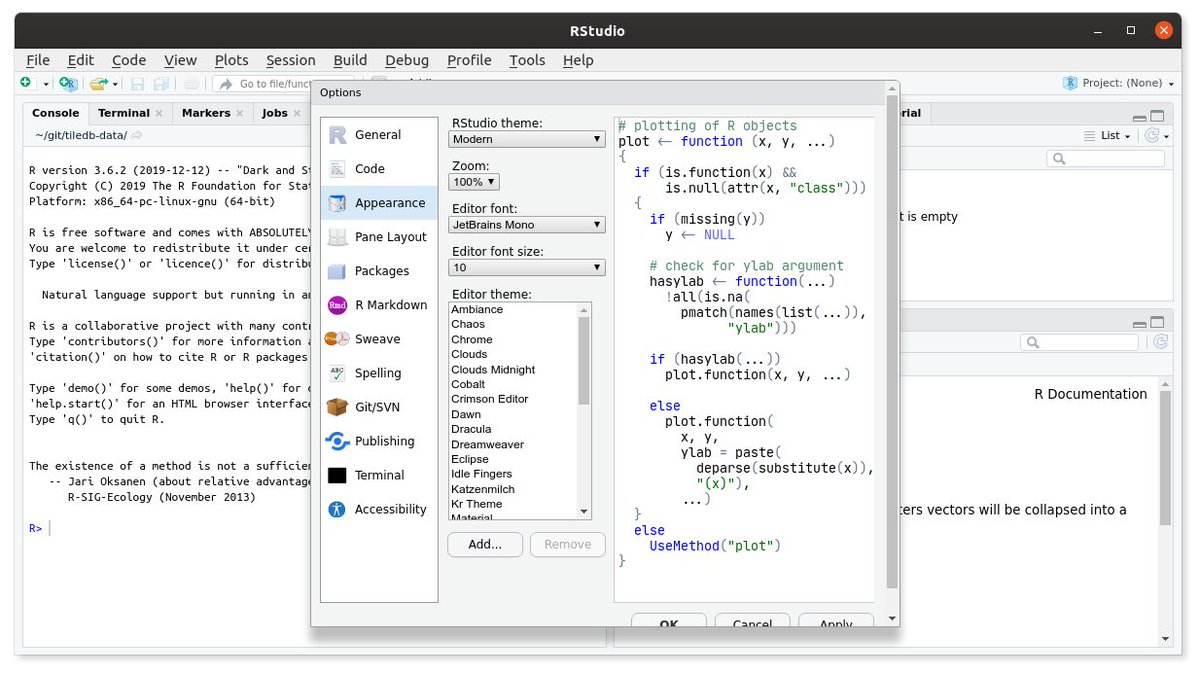Open the Session menu

pos(290,60)
